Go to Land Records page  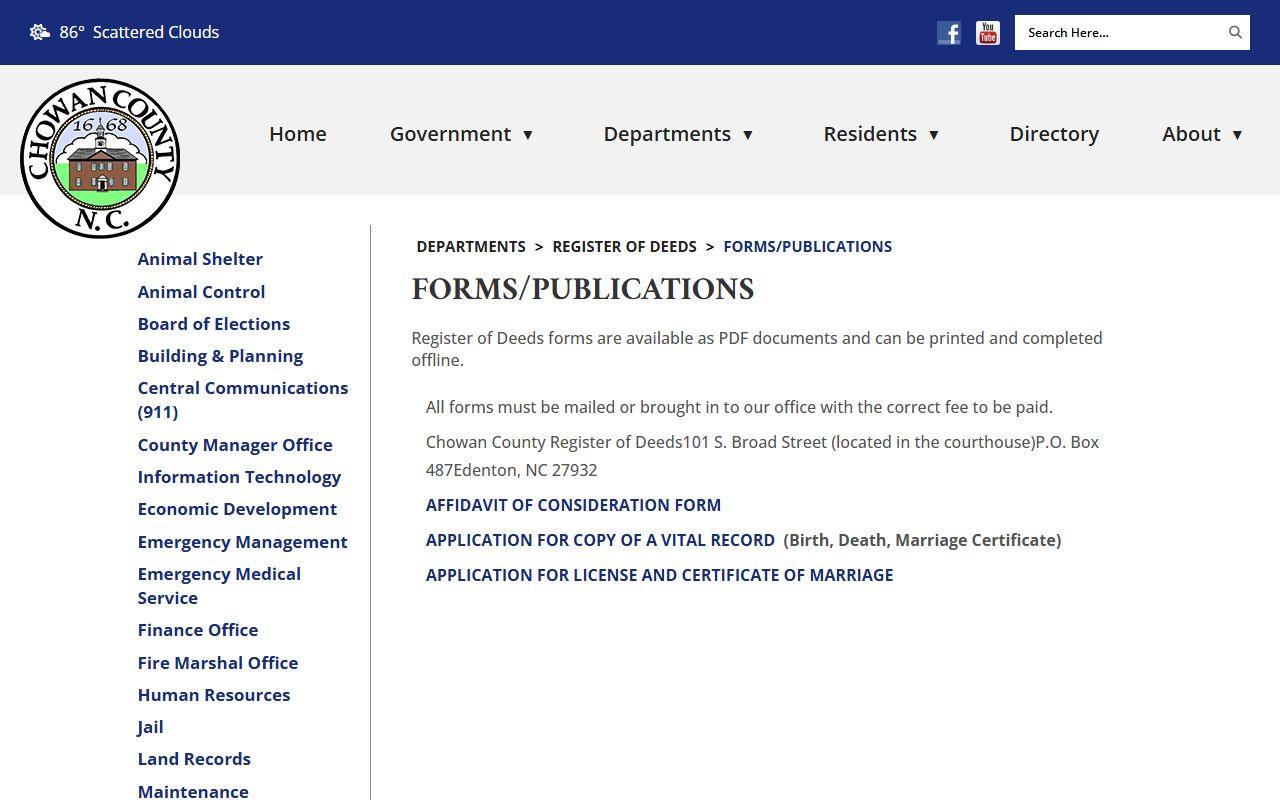point(194,759)
